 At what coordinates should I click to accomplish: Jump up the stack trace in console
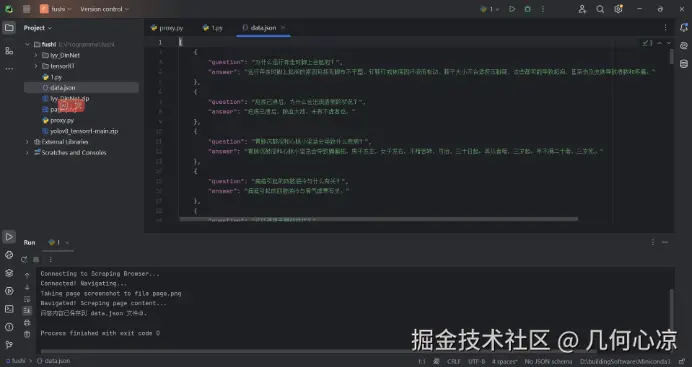[x=27, y=275]
